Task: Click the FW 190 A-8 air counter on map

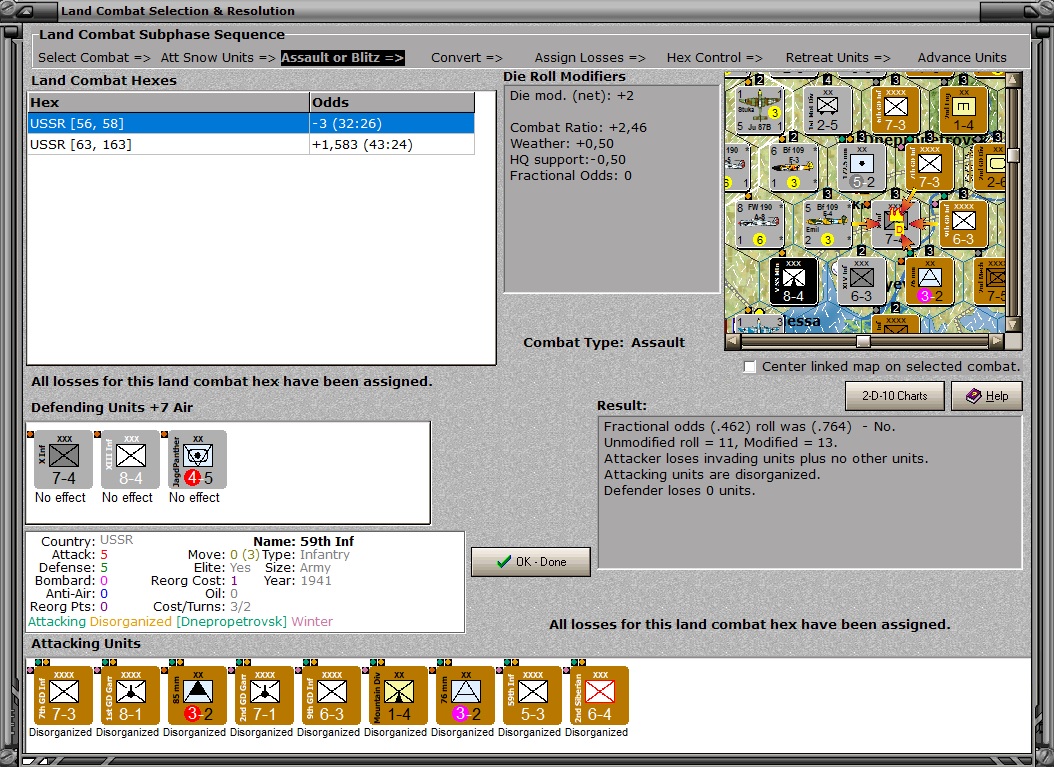Action: (x=760, y=225)
